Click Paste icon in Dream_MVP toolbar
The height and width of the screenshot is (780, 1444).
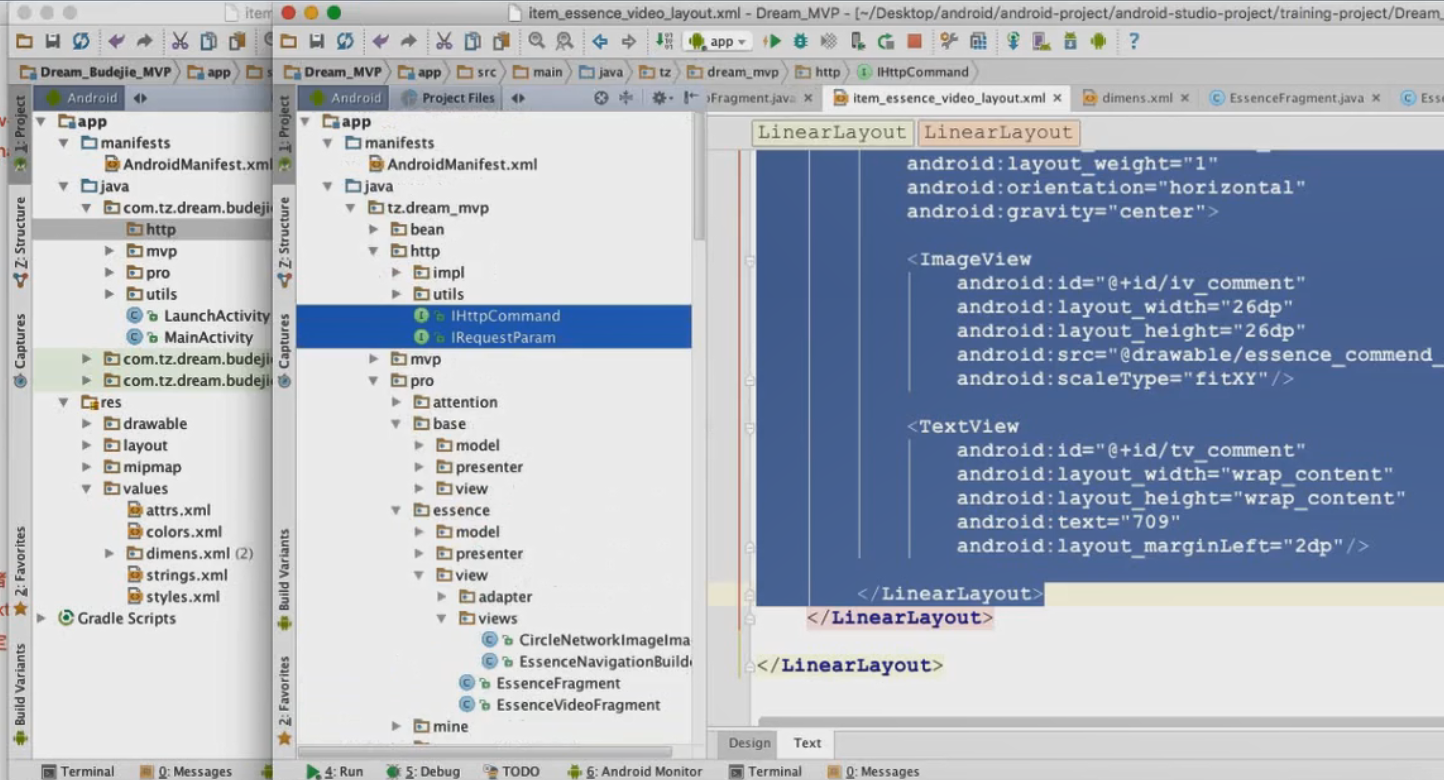point(501,41)
